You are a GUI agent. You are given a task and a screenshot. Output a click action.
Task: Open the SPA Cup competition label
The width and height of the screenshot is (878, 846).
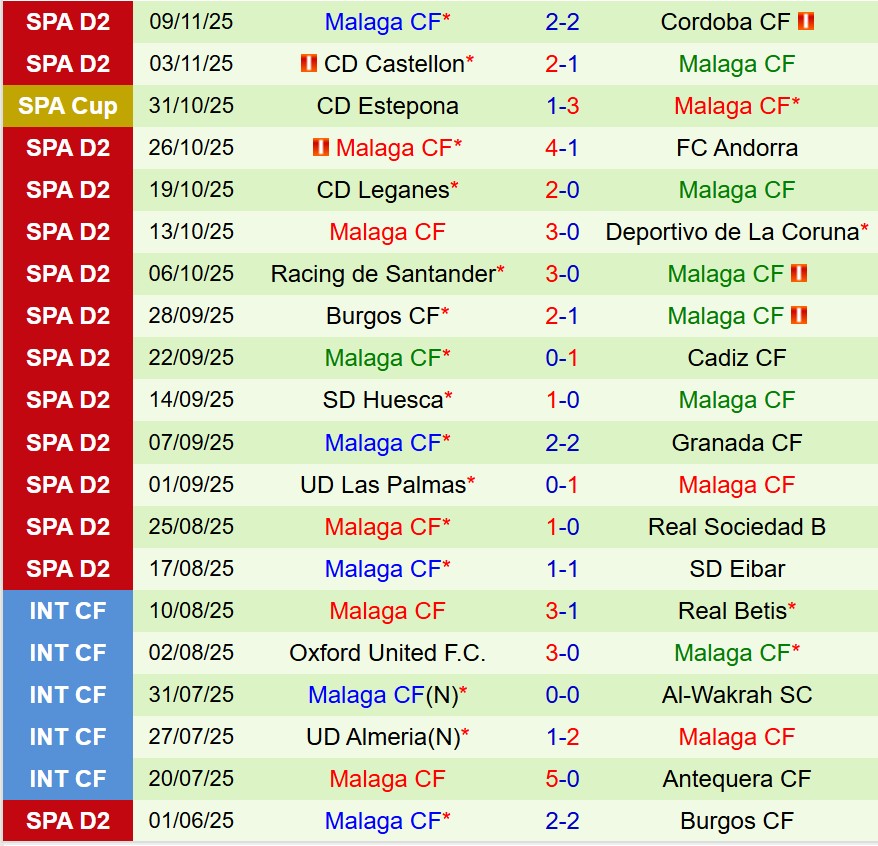coord(67,106)
